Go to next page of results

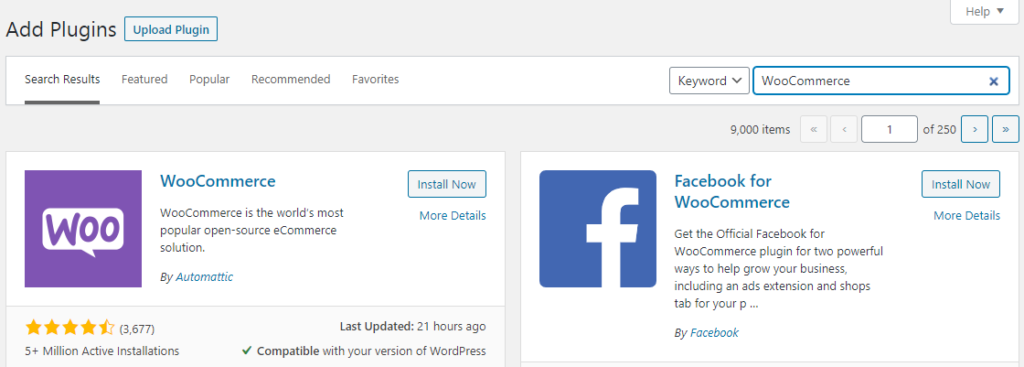[x=975, y=129]
